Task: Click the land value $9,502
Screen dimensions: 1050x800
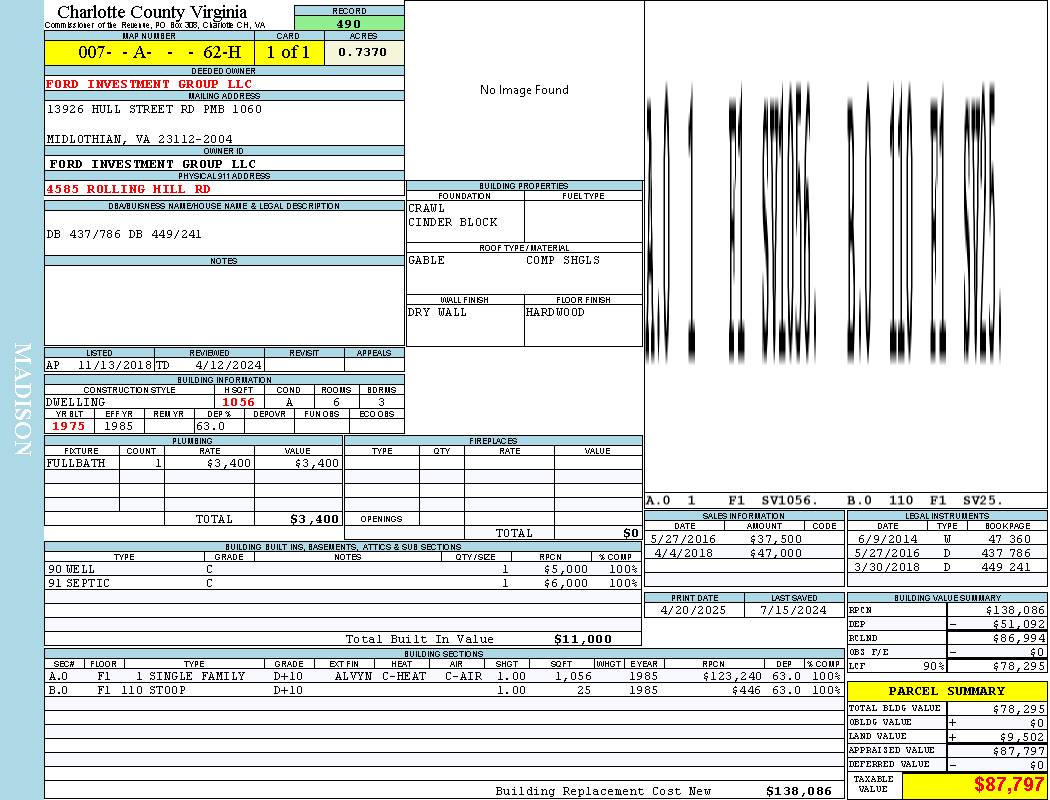Action: [1022, 737]
